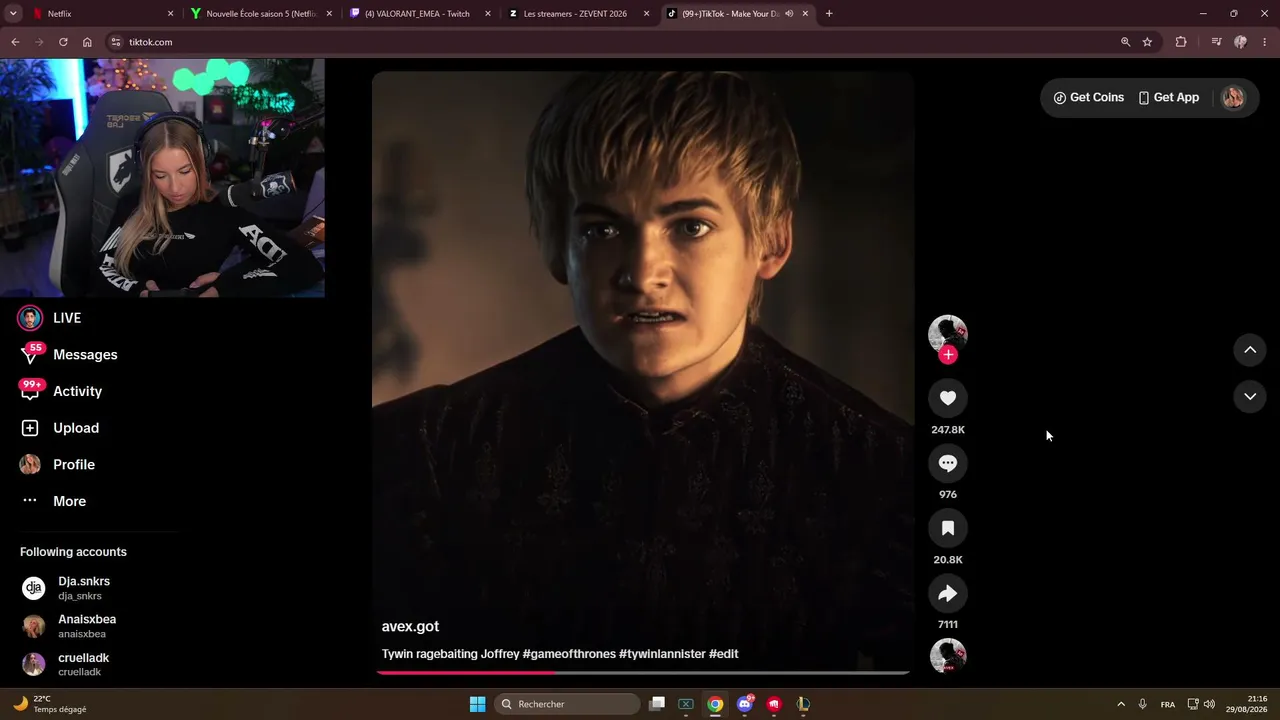Open the Chrome three-dot menu

[x=1265, y=42]
